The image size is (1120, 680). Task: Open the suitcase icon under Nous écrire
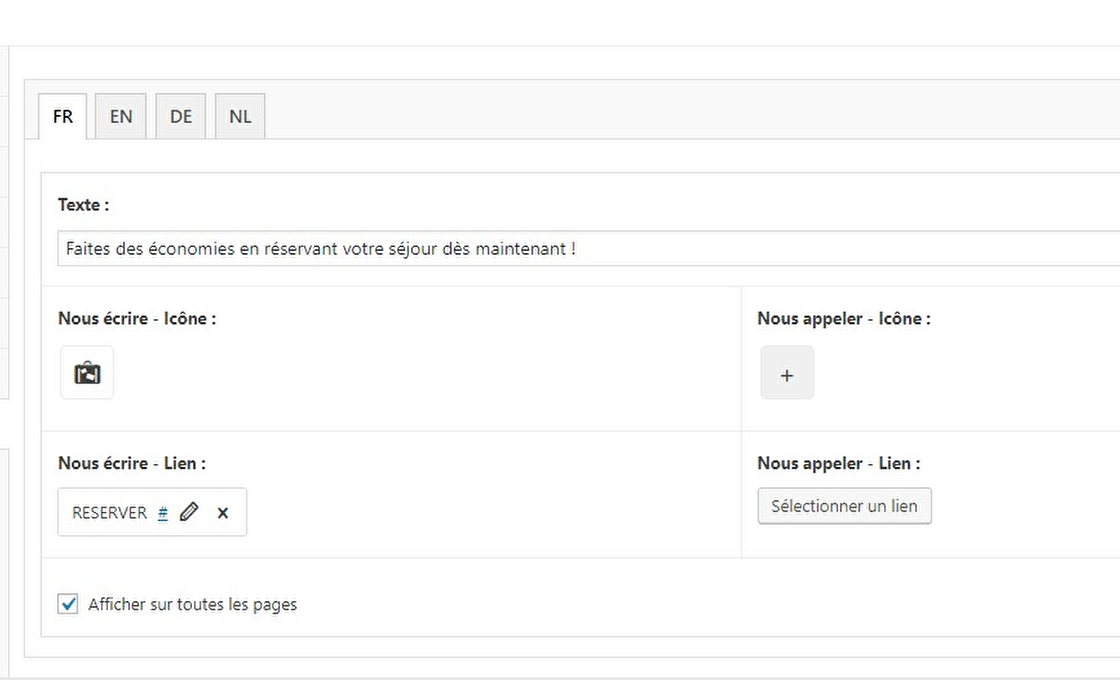pos(87,373)
